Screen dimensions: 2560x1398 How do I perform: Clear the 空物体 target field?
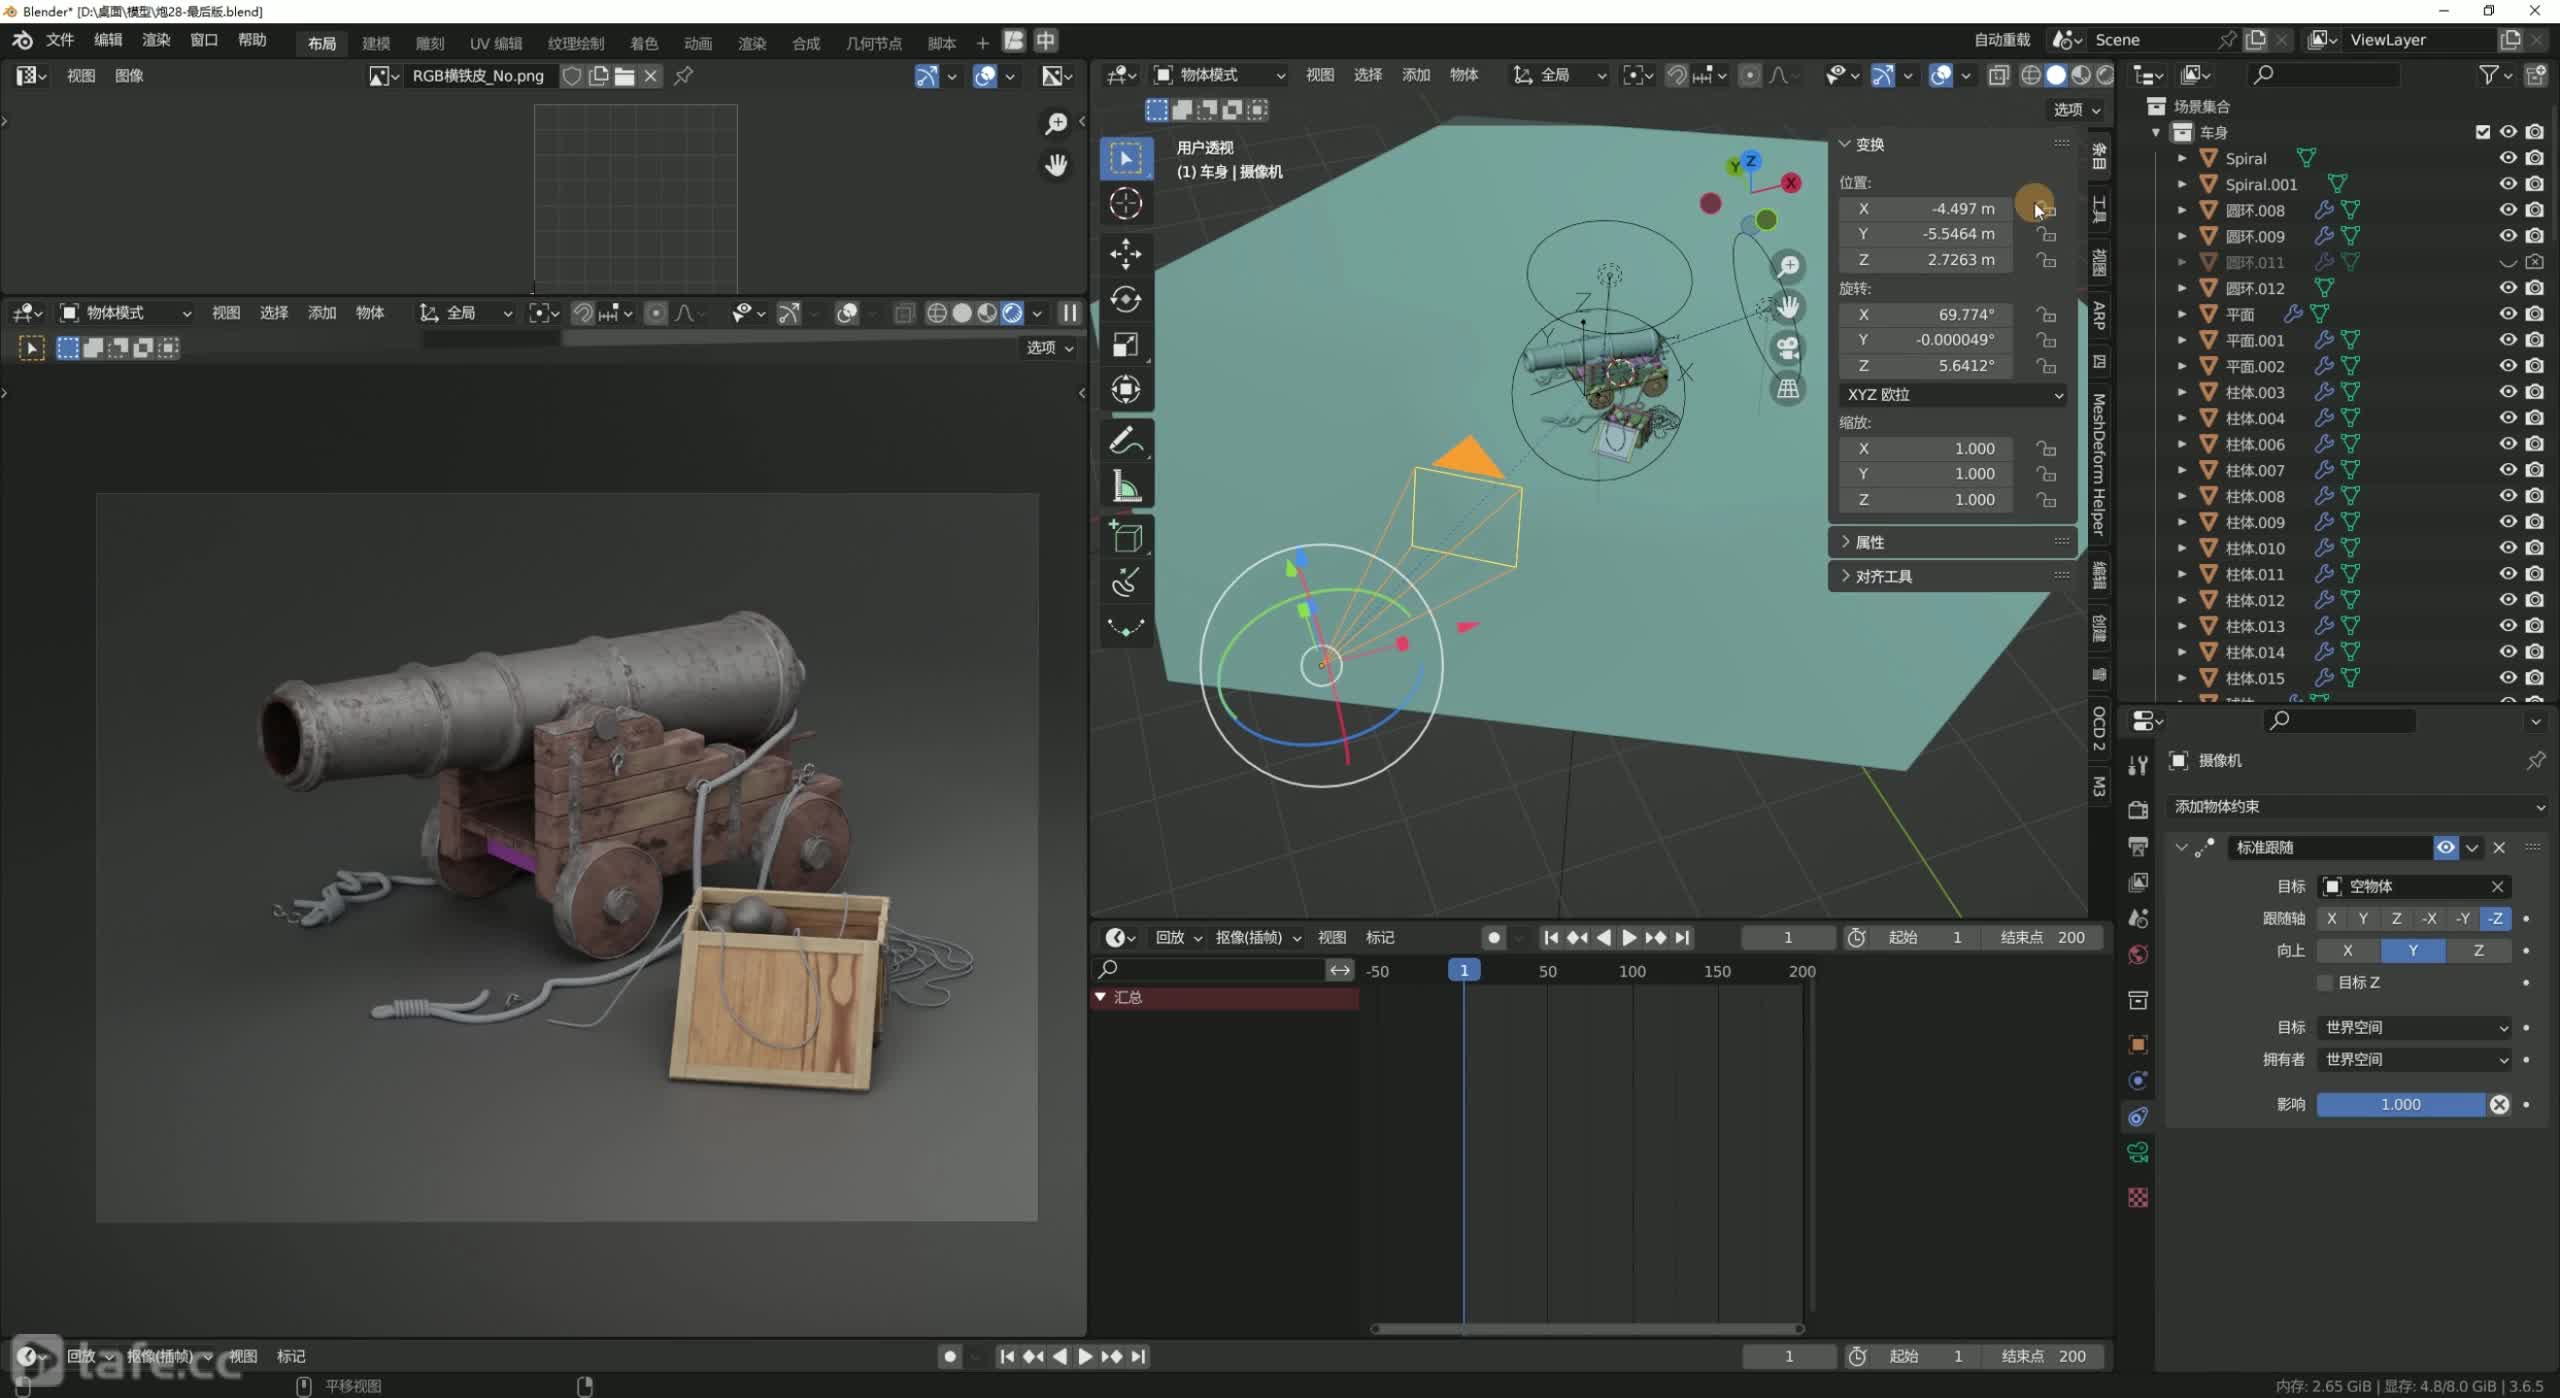(2497, 887)
